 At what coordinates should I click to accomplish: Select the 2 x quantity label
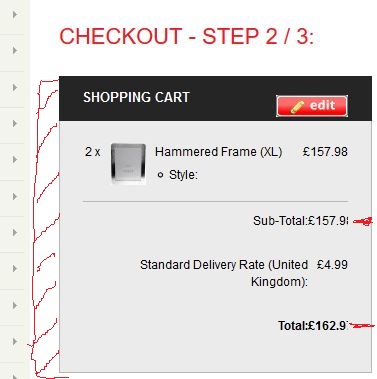coord(93,152)
